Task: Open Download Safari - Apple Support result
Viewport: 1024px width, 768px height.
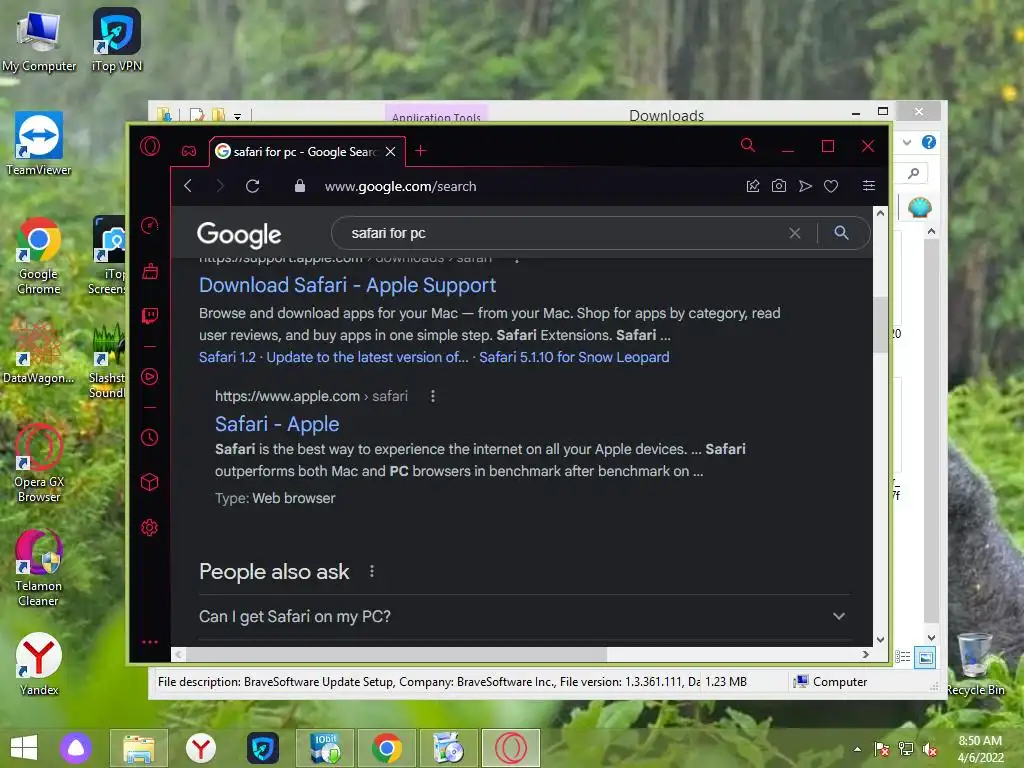Action: (x=347, y=285)
